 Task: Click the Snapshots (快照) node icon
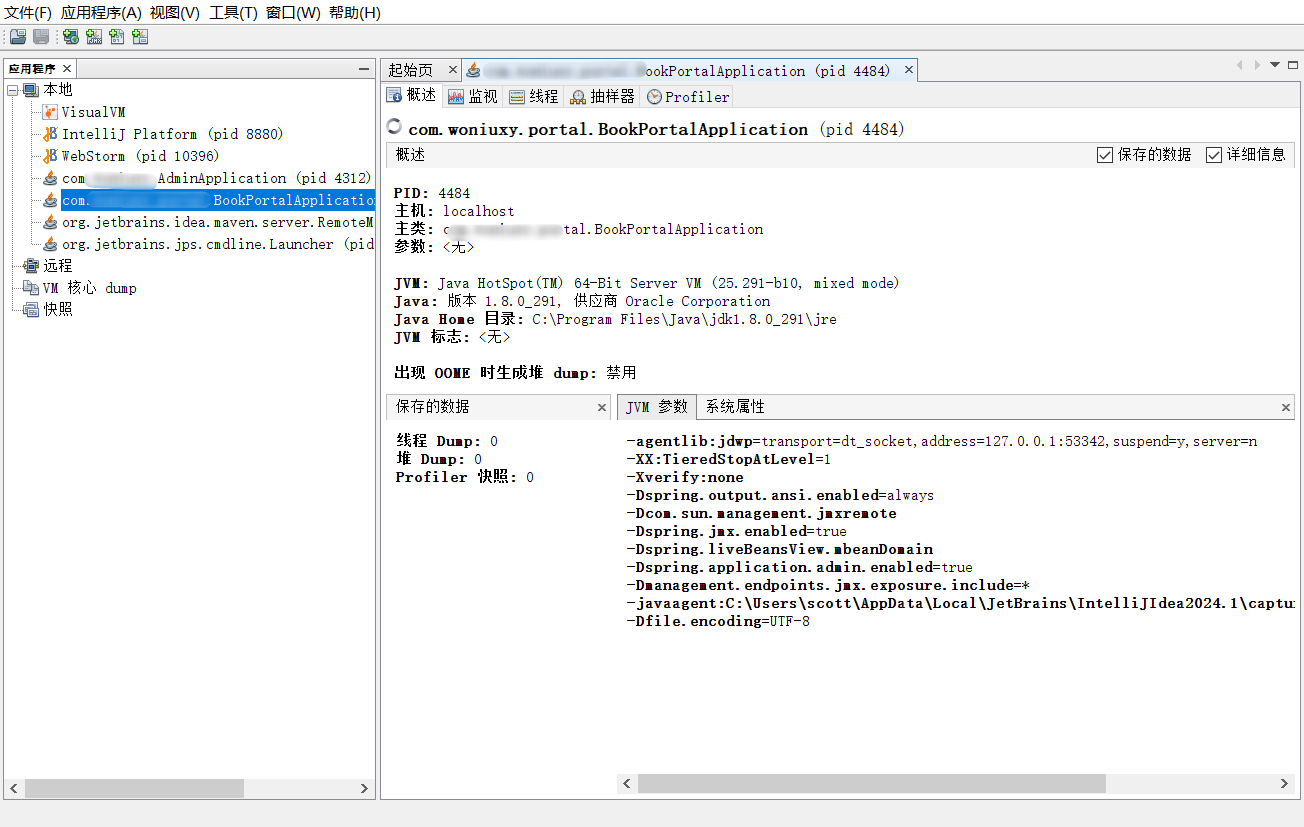coord(31,310)
